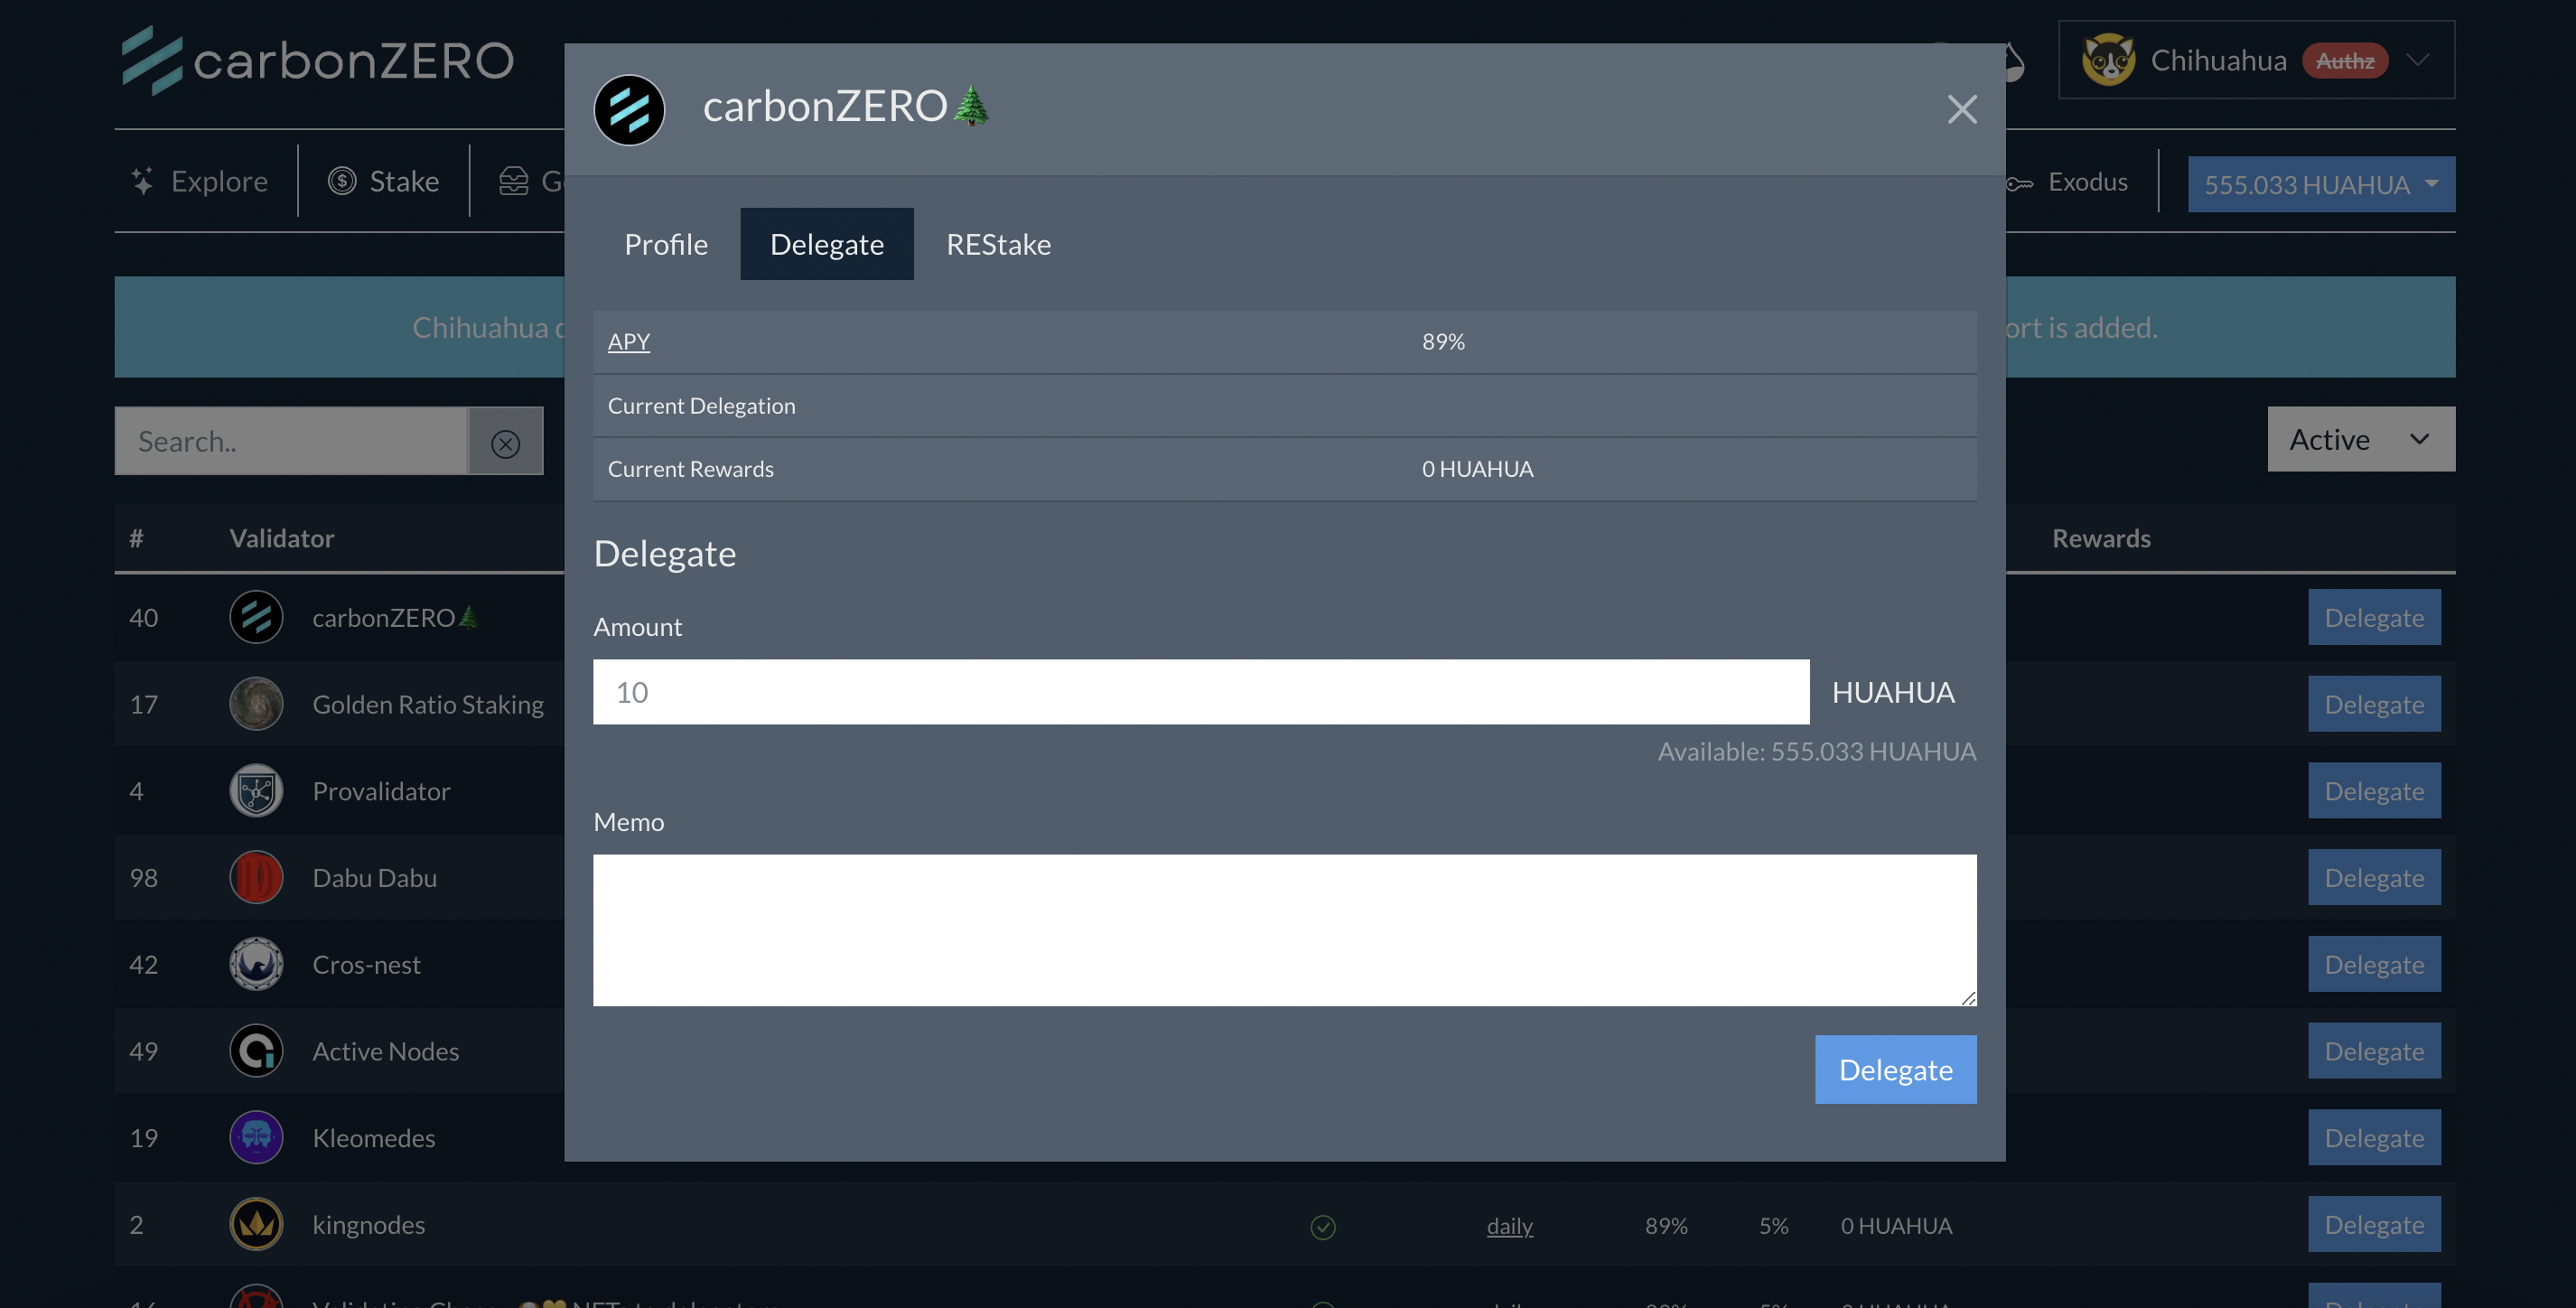Click the Explore sparkle icon
The width and height of the screenshot is (2576, 1308).
(142, 181)
